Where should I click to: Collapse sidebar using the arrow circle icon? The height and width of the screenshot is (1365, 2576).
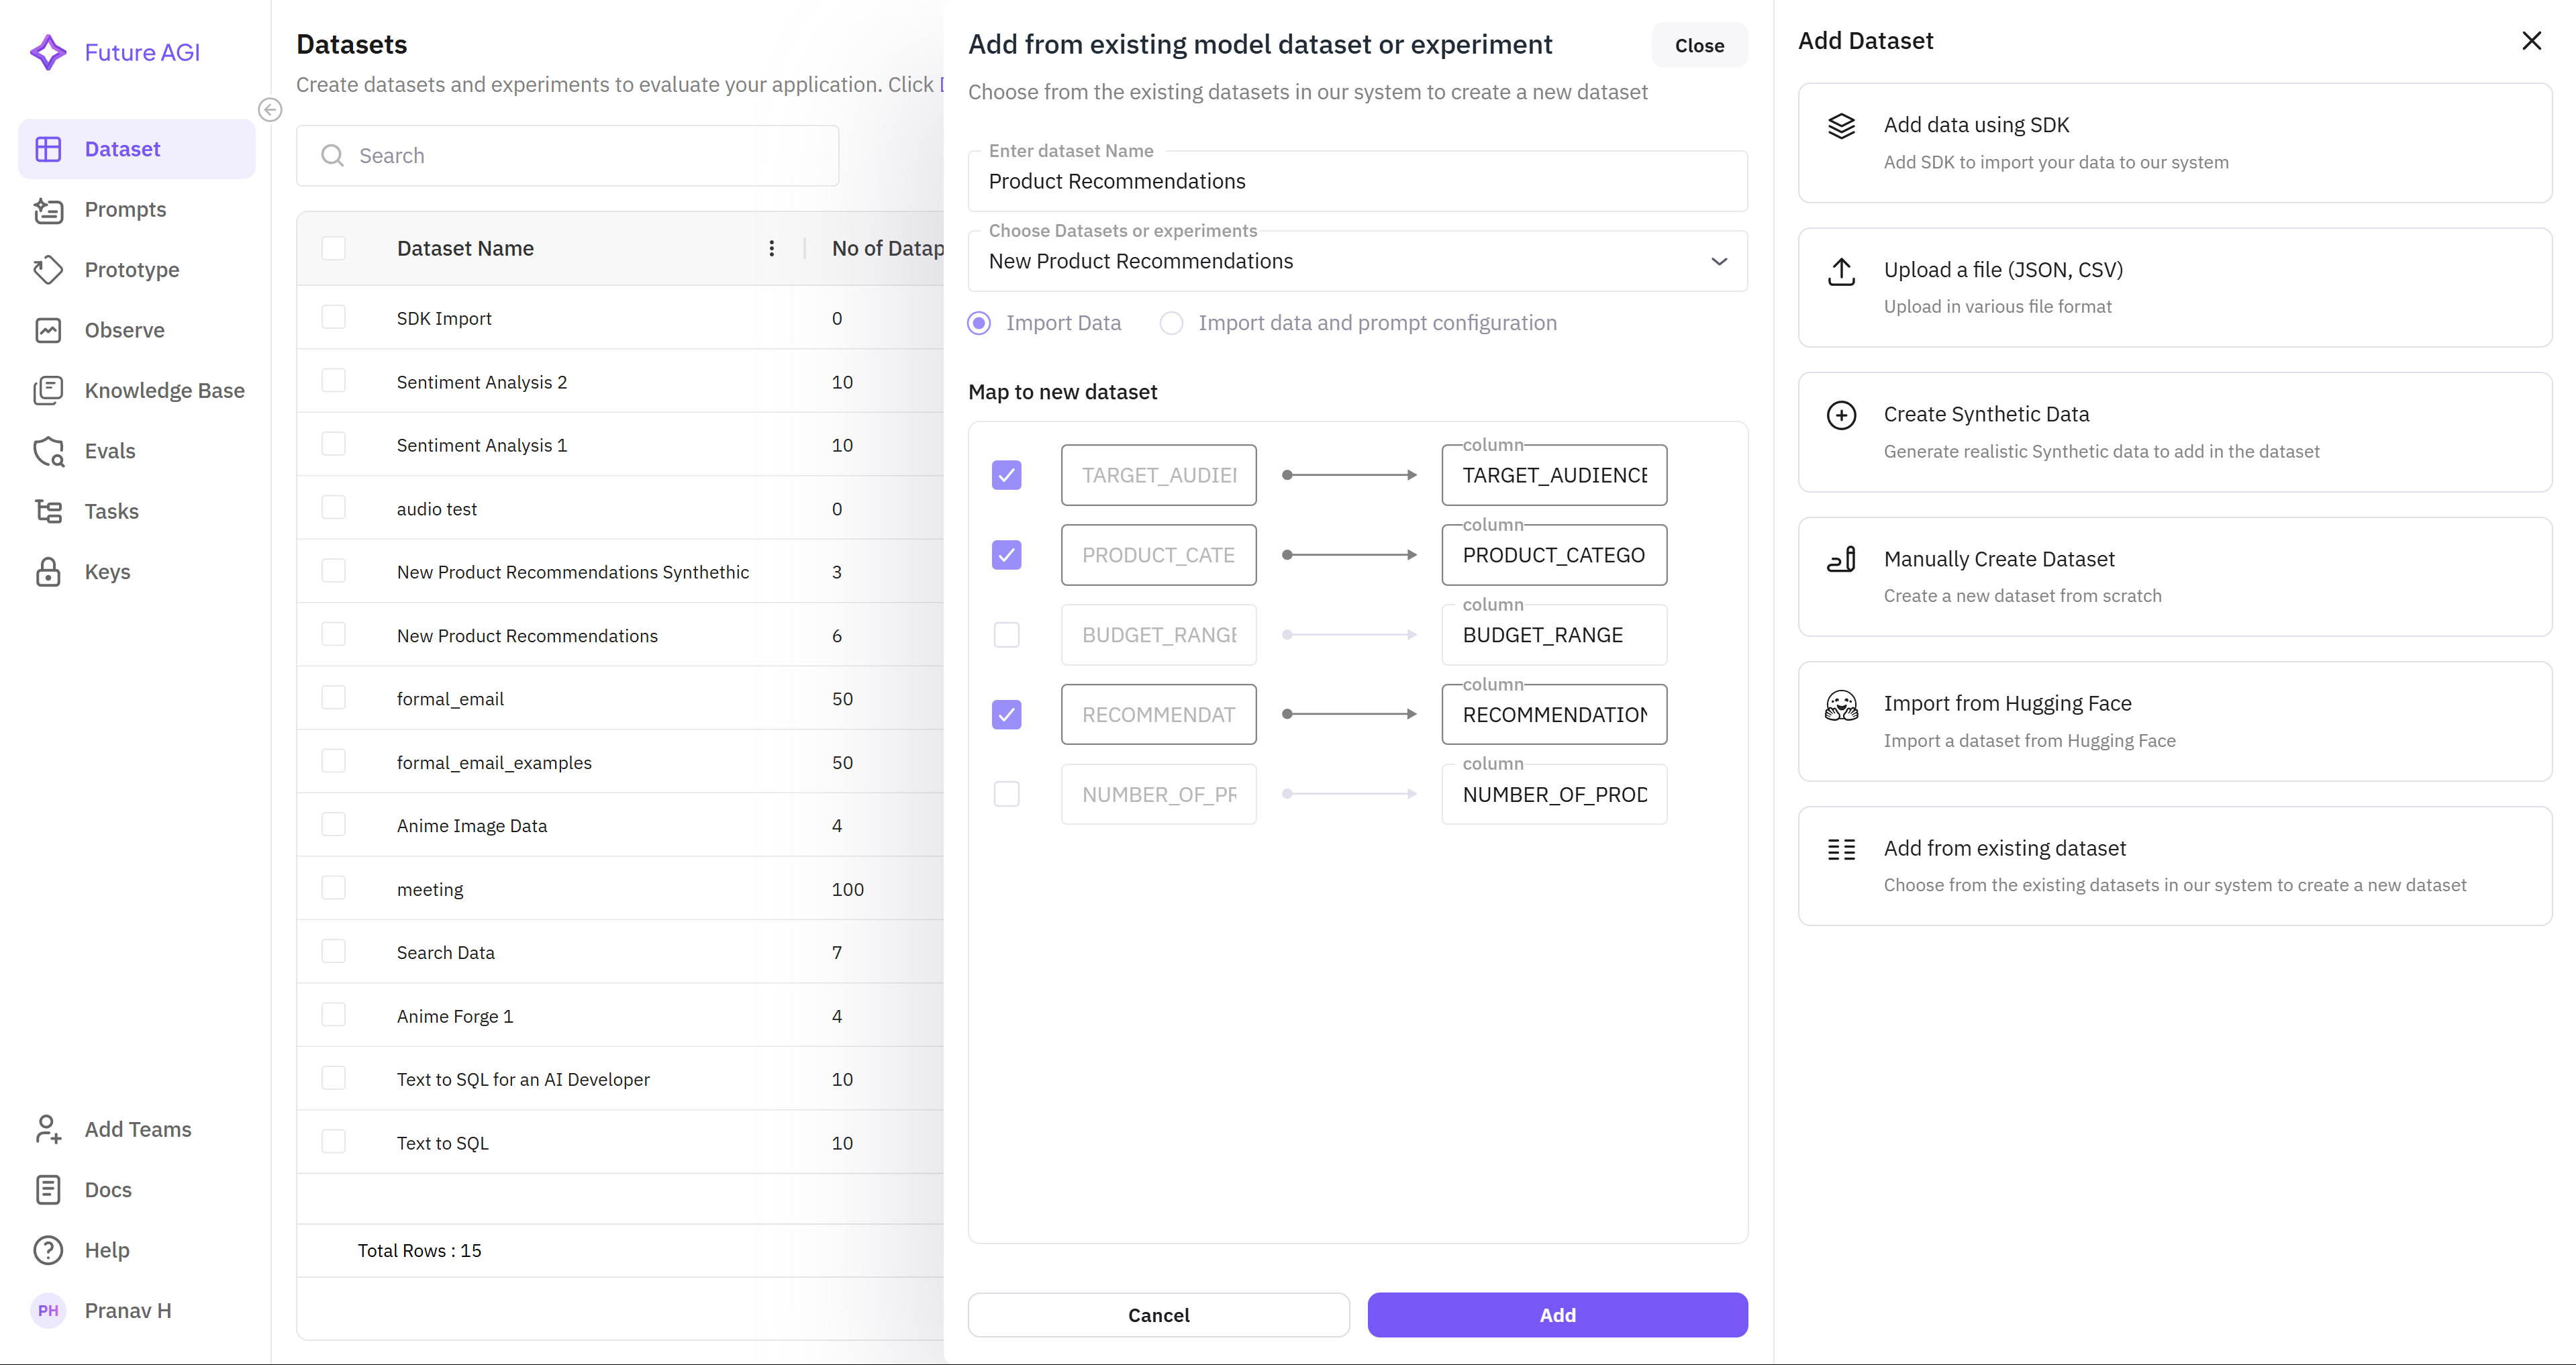coord(270,110)
